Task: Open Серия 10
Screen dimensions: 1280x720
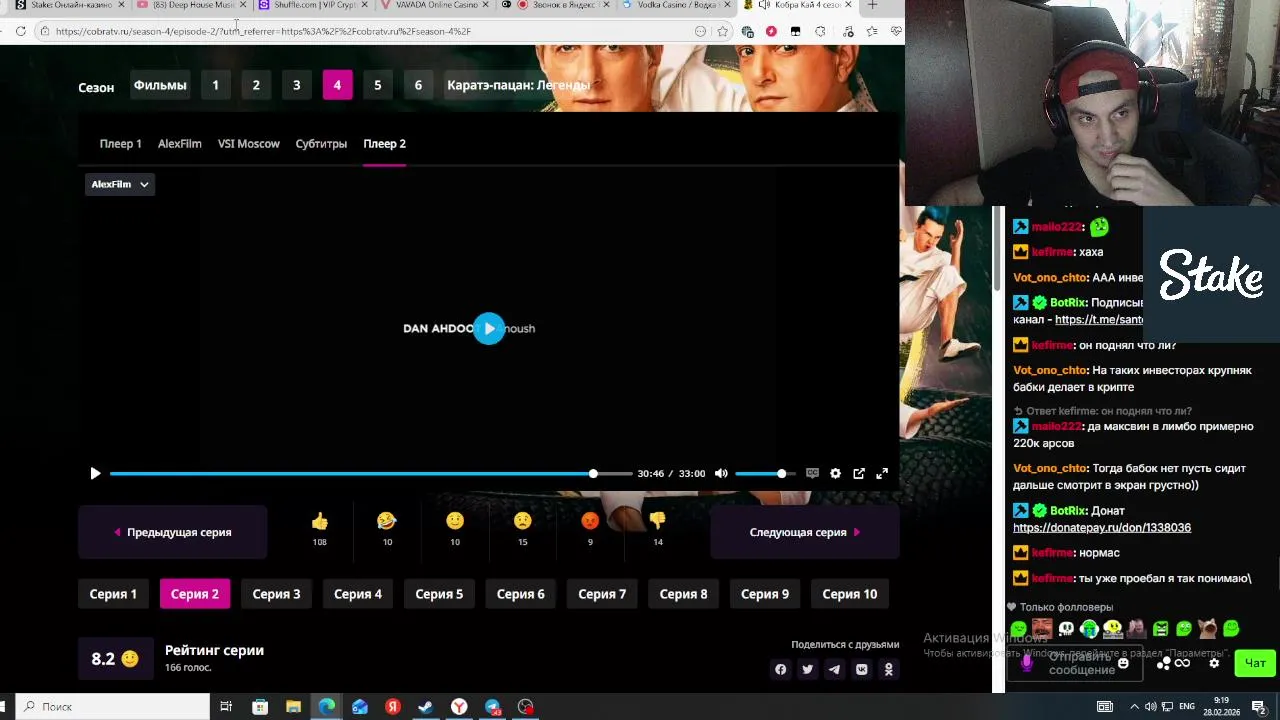Action: coord(850,594)
